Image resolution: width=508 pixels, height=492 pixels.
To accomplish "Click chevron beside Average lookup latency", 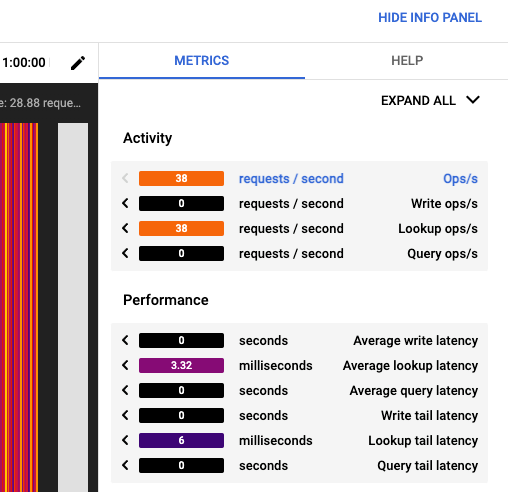I will coord(125,365).
